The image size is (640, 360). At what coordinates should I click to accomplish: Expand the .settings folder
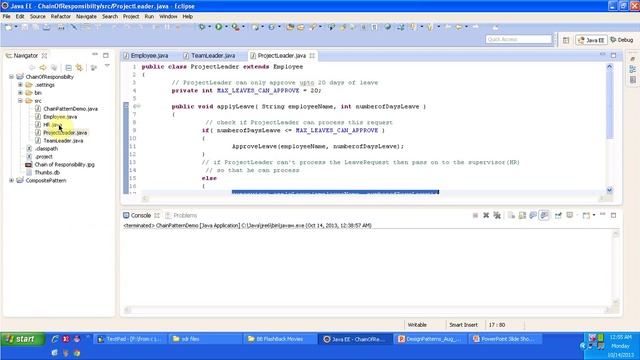pos(20,85)
